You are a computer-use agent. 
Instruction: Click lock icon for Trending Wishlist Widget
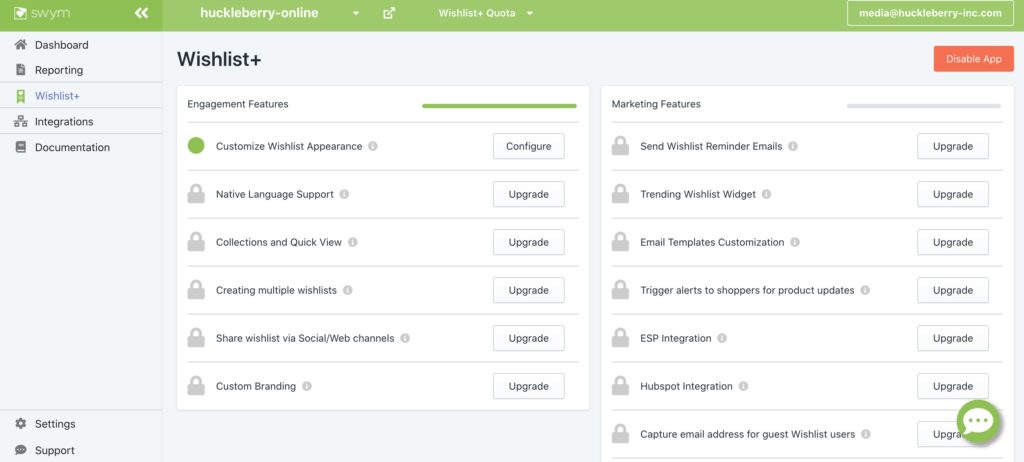tap(620, 193)
